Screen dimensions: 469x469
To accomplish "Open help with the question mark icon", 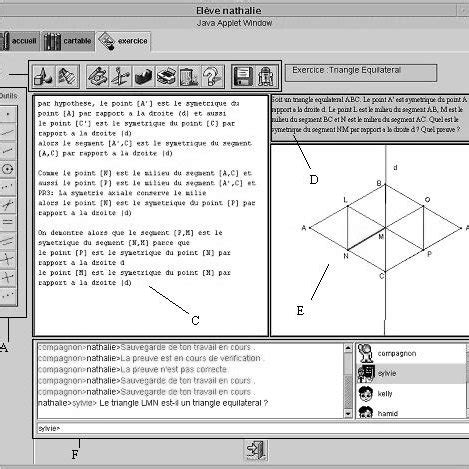I will pyautogui.click(x=212, y=76).
